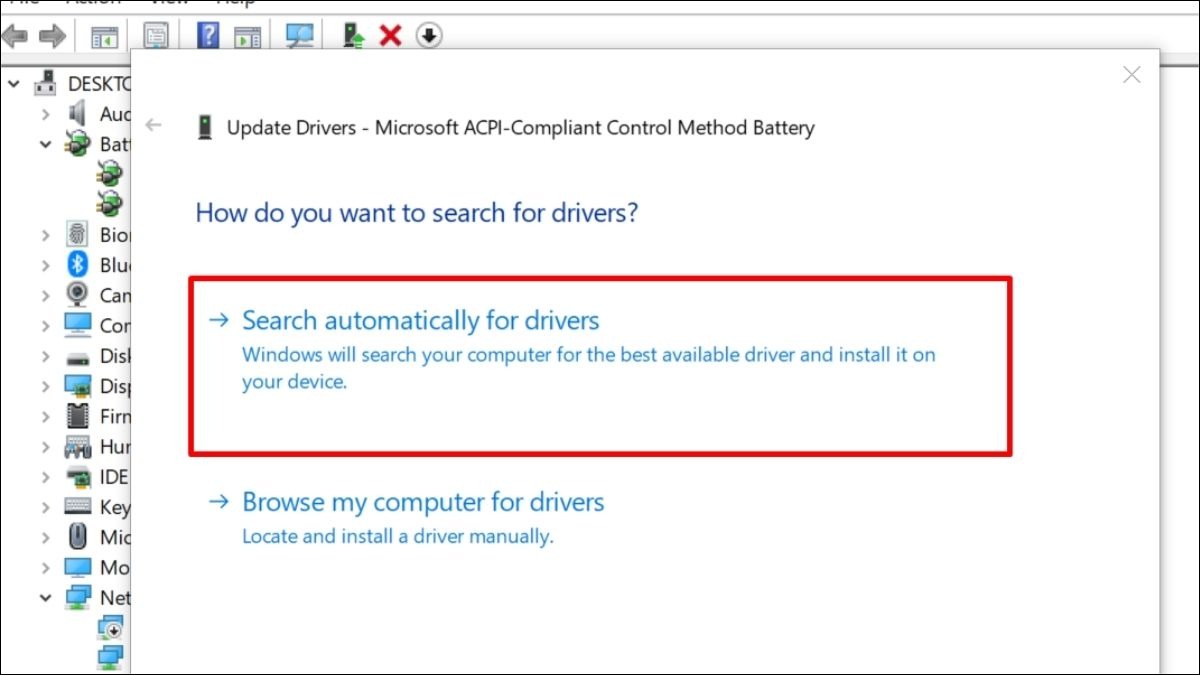This screenshot has height=675, width=1200.
Task: Expand the Firmware category chevron
Action: tap(46, 416)
